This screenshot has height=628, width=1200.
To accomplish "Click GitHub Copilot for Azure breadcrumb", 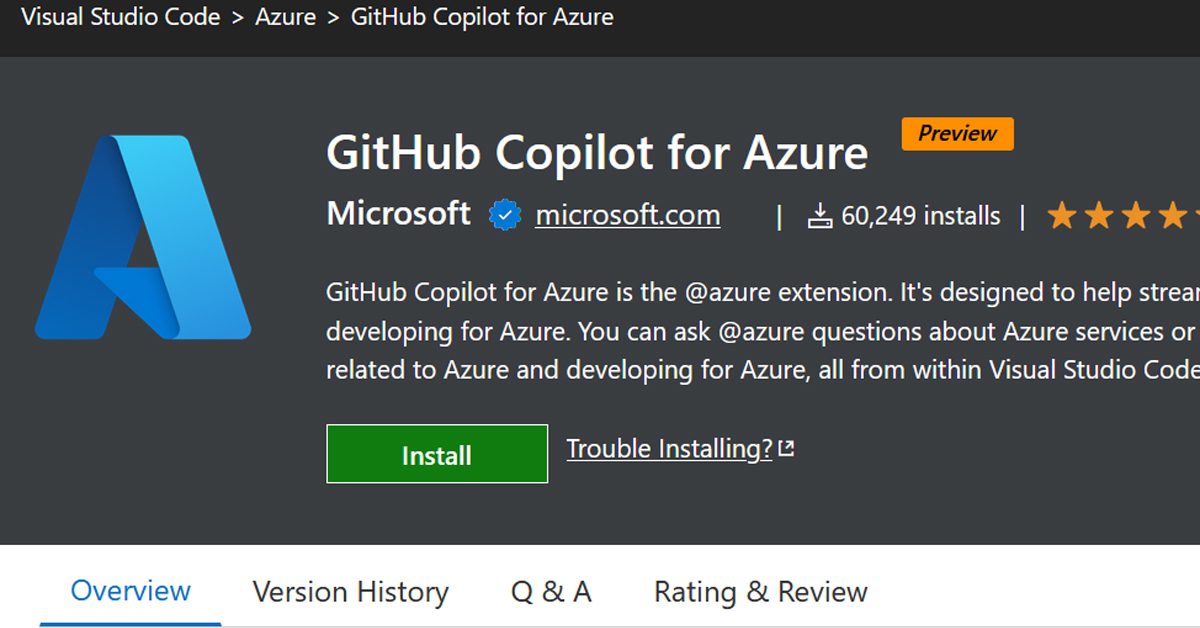I will click(x=482, y=17).
